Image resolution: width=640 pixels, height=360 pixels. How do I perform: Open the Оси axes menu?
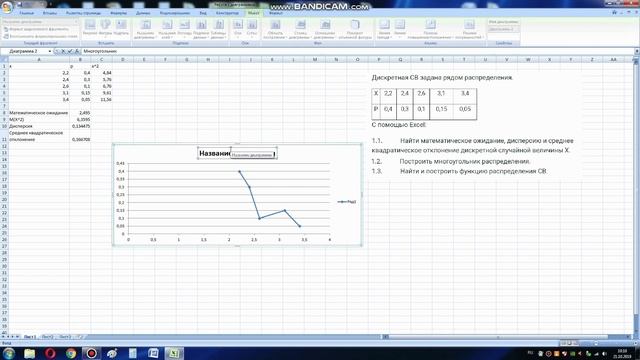pyautogui.click(x=238, y=29)
